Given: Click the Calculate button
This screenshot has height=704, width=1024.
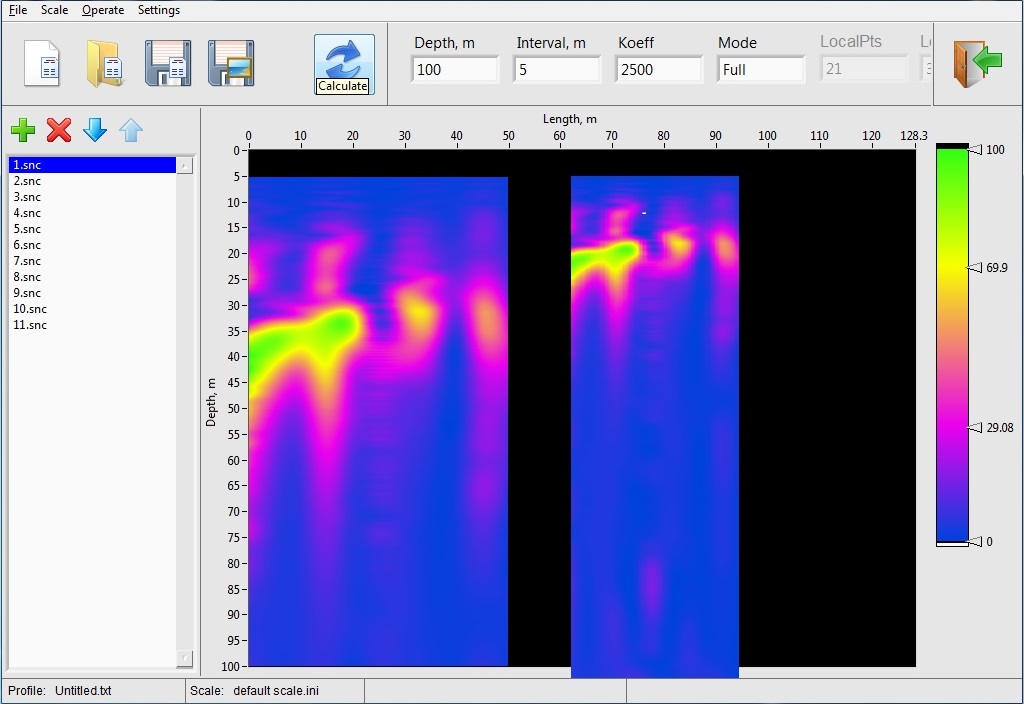Looking at the screenshot, I should (344, 65).
